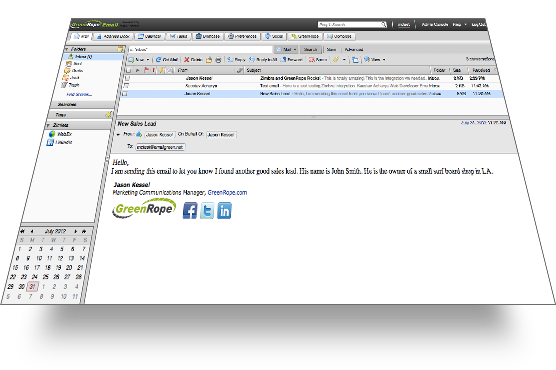Click the flag column header icon
Image resolution: width=556 pixels, height=370 pixels.
point(146,70)
